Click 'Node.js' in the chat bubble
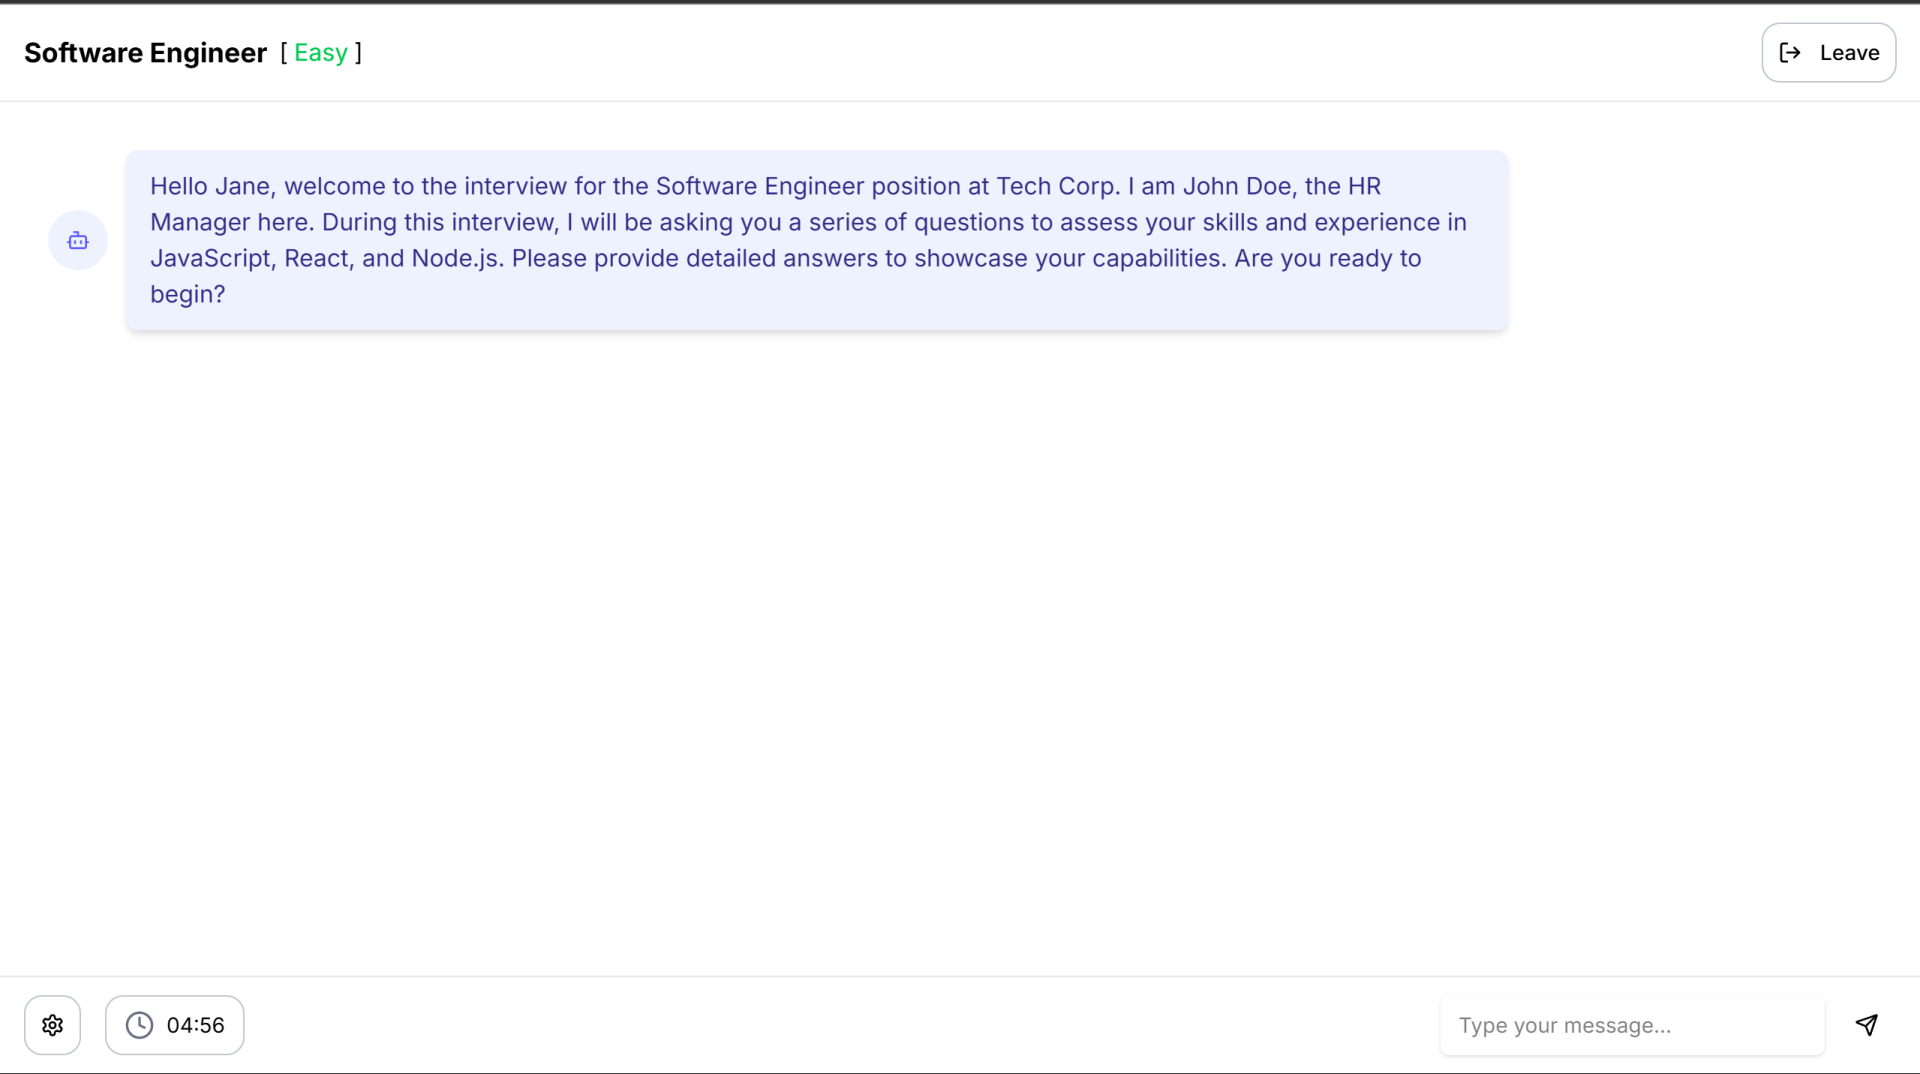The width and height of the screenshot is (1920, 1074). (455, 258)
